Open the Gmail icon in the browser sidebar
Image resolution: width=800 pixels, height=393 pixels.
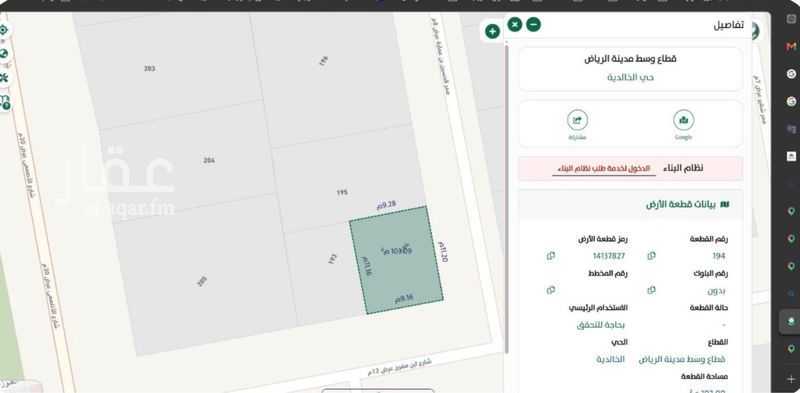791,46
